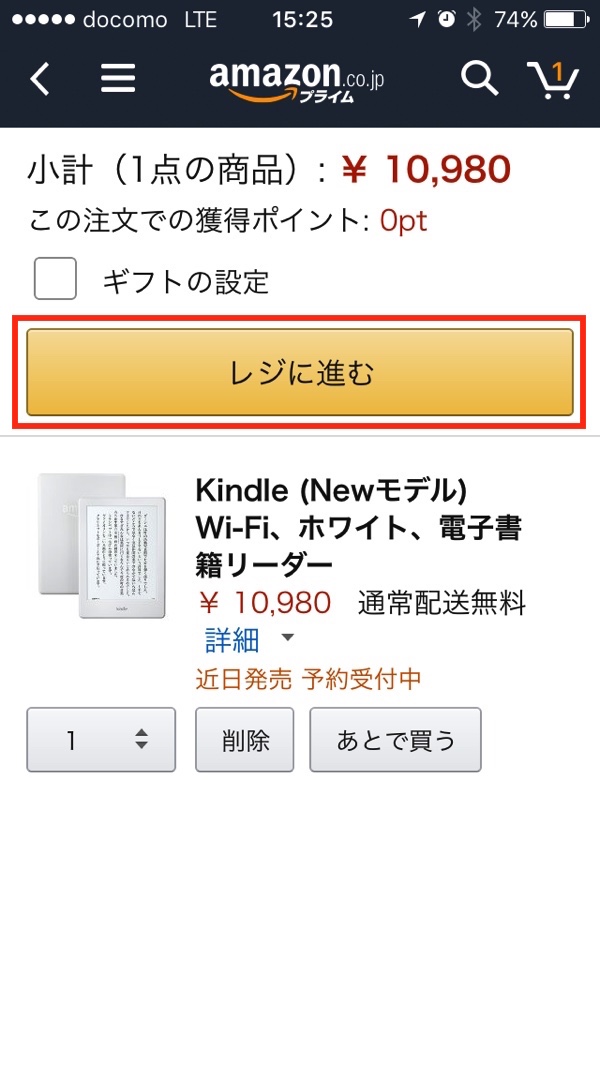Tap the location arrow status icon
This screenshot has width=600, height=1065.
click(x=415, y=19)
